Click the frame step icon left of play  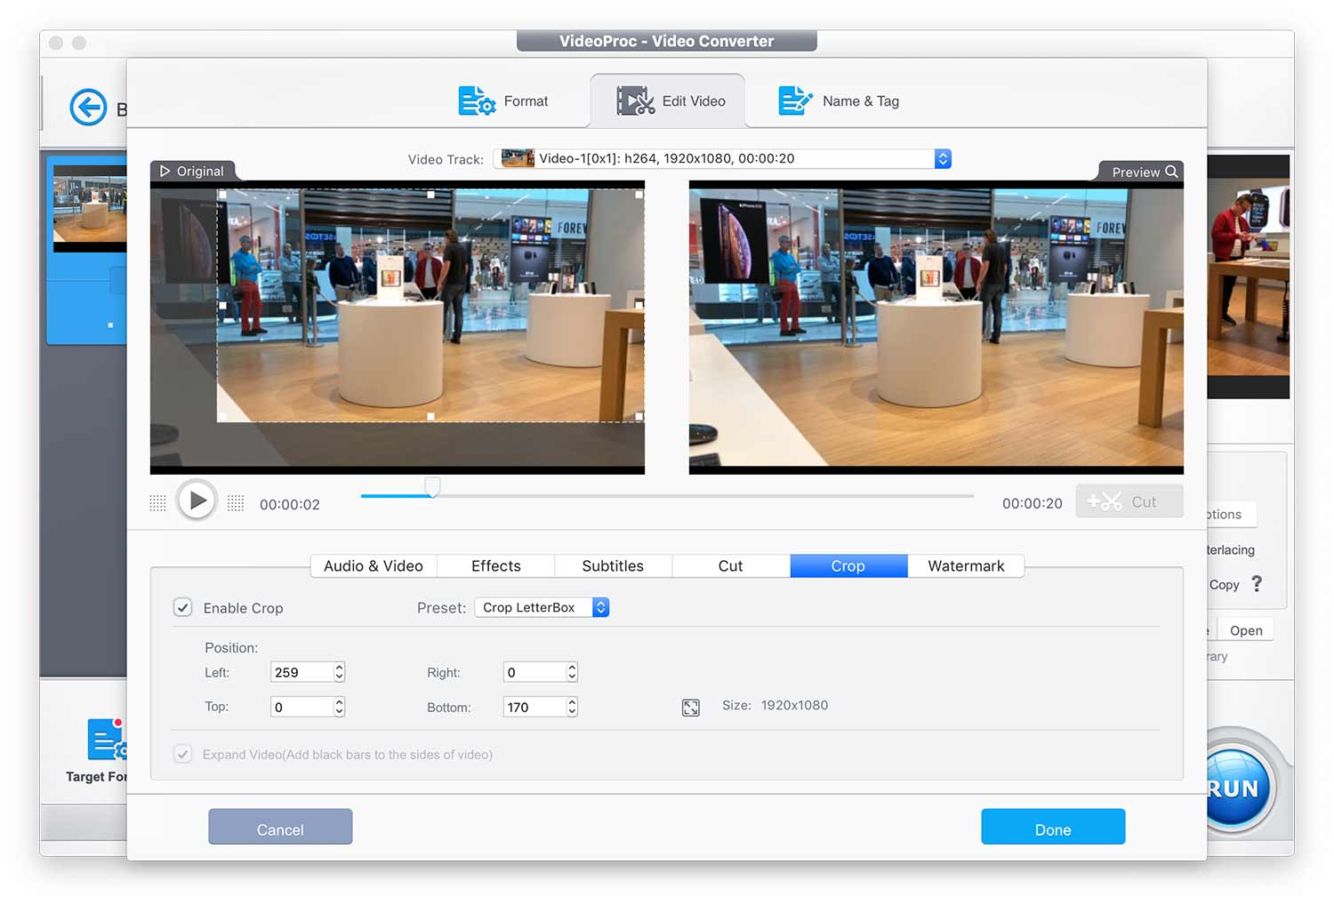[158, 503]
